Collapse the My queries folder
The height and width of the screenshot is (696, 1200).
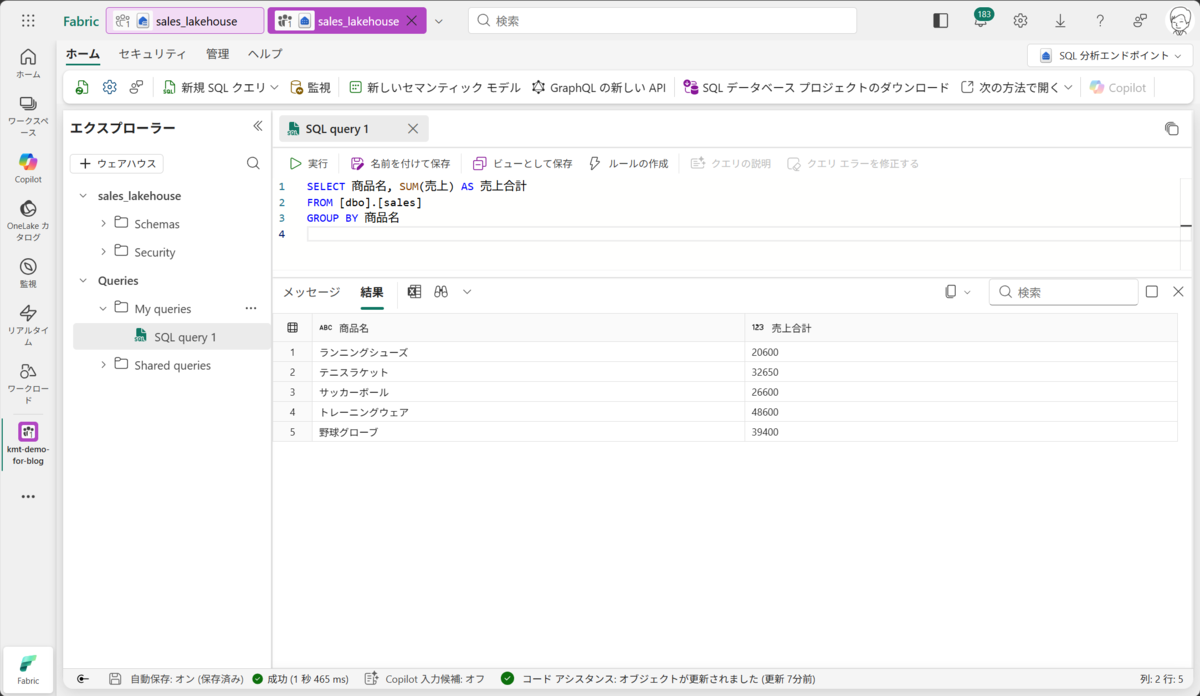[x=103, y=309]
